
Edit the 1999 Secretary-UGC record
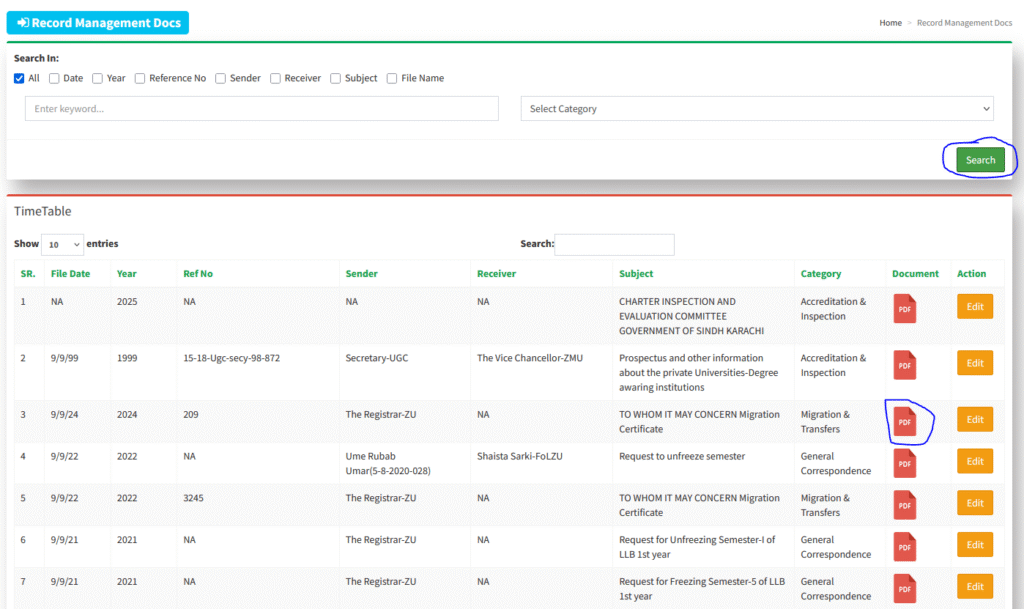point(975,363)
